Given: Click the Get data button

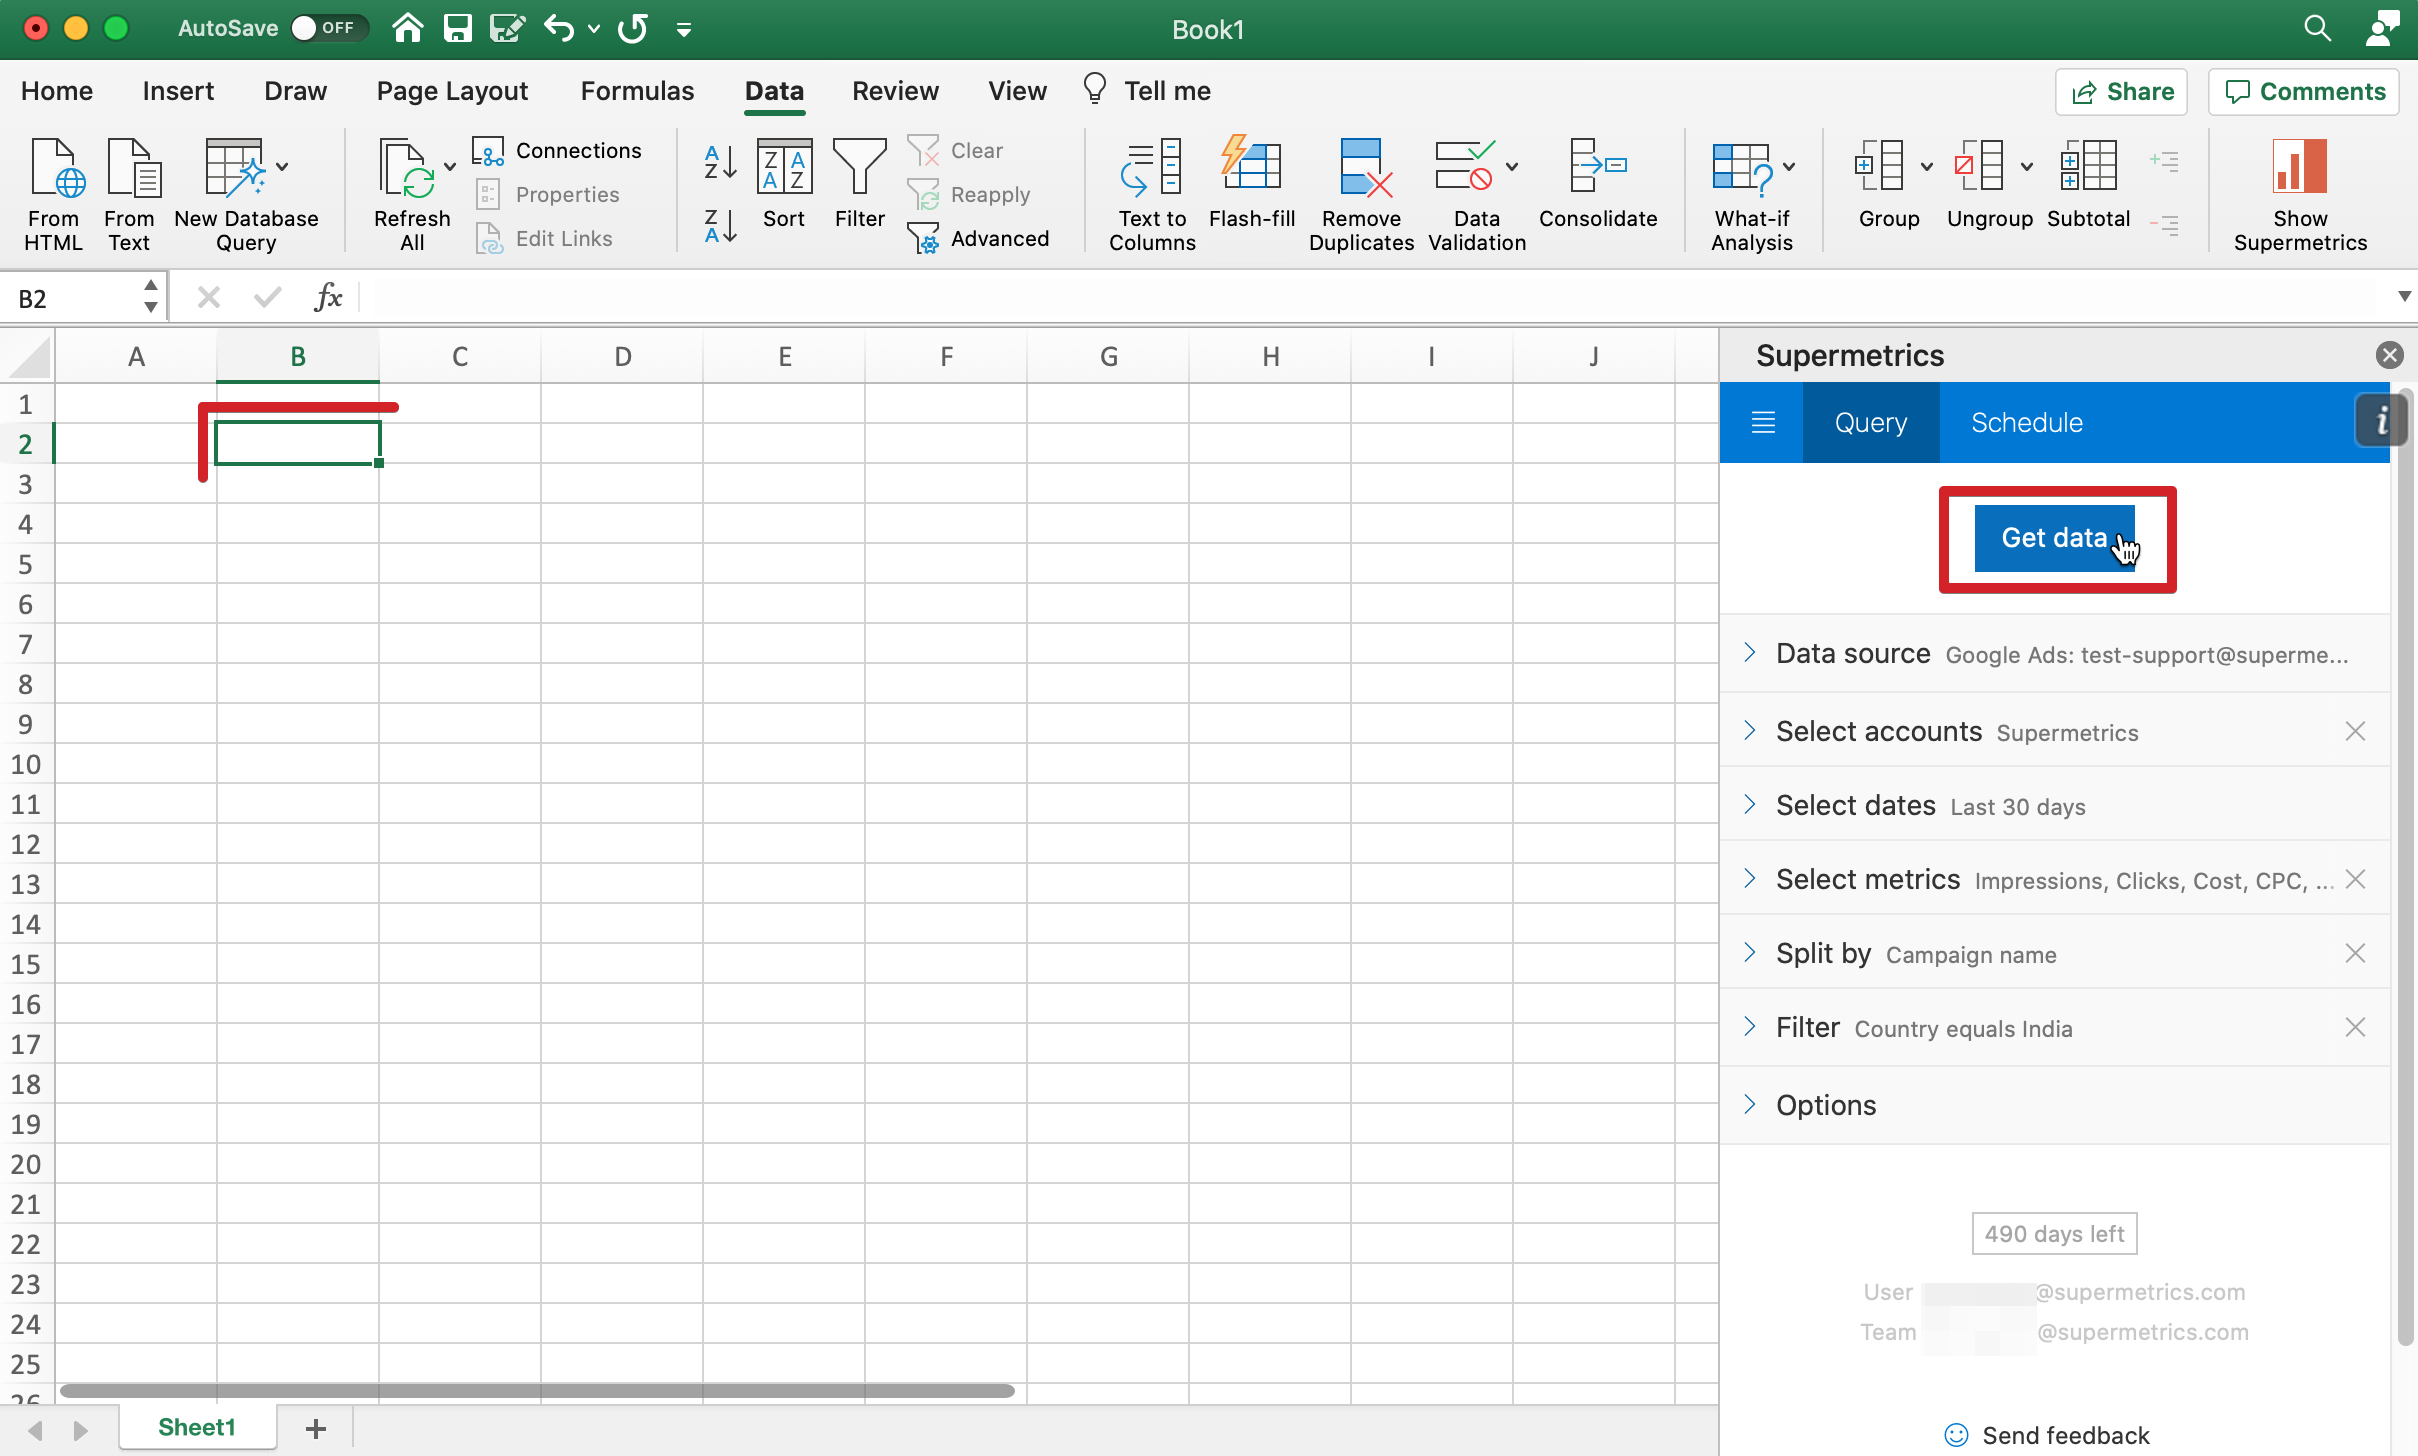Looking at the screenshot, I should coord(2054,537).
